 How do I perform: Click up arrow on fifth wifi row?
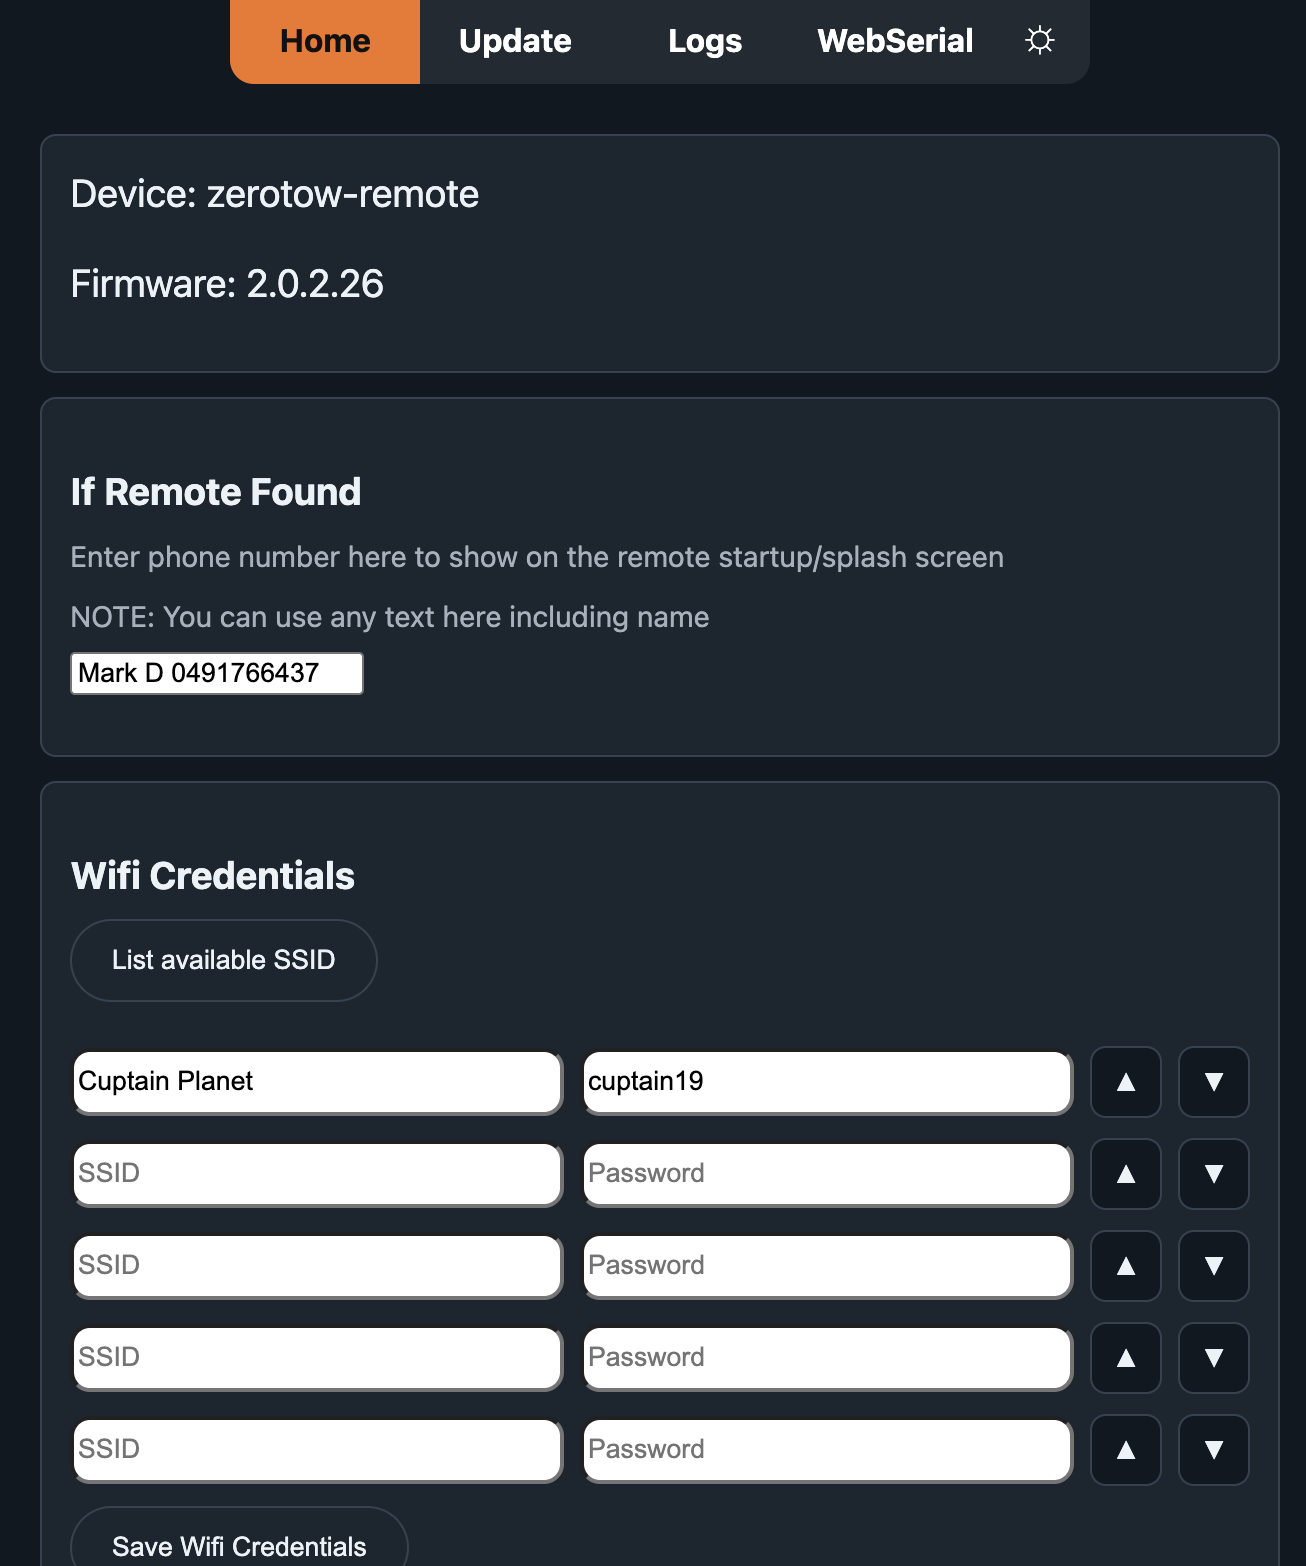click(1126, 1450)
